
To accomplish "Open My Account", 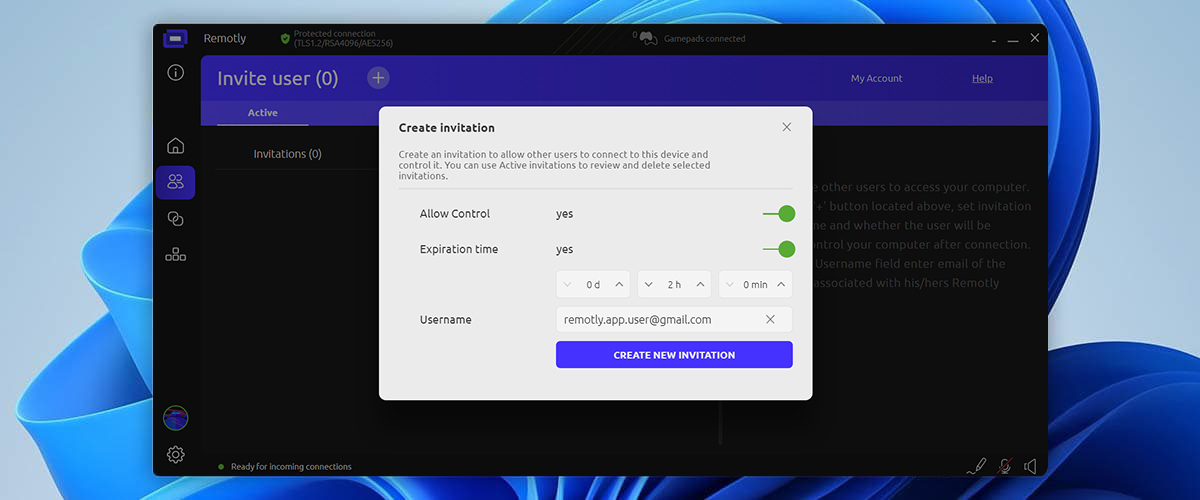I will [876, 79].
